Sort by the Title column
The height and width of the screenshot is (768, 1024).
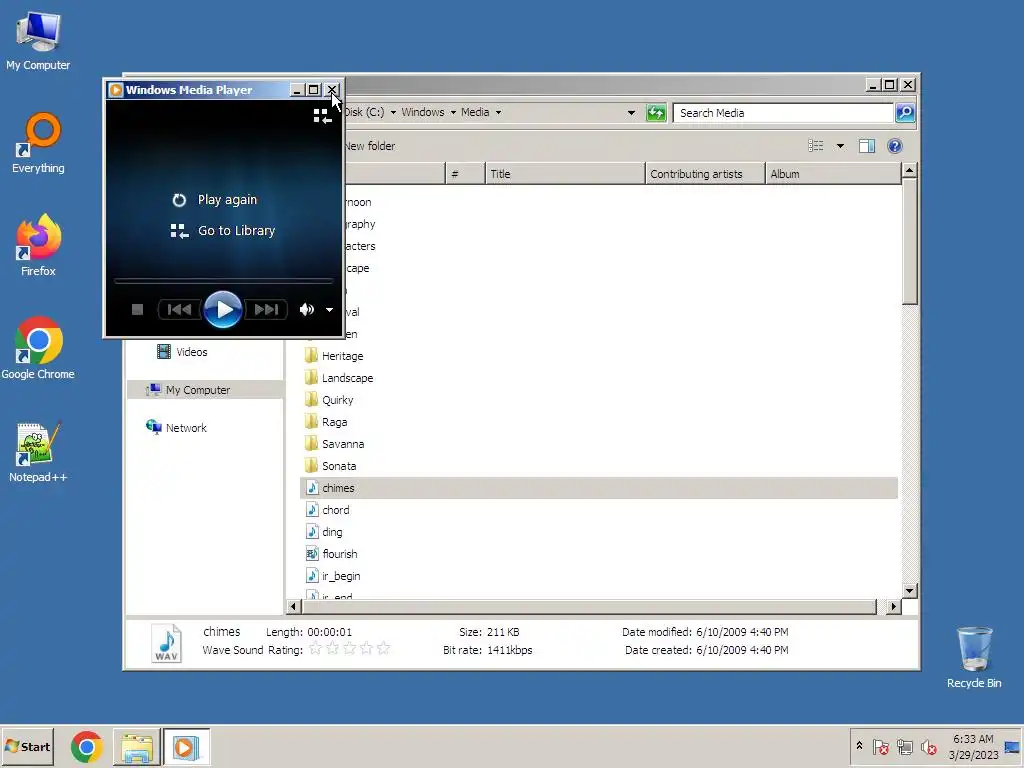(x=565, y=174)
